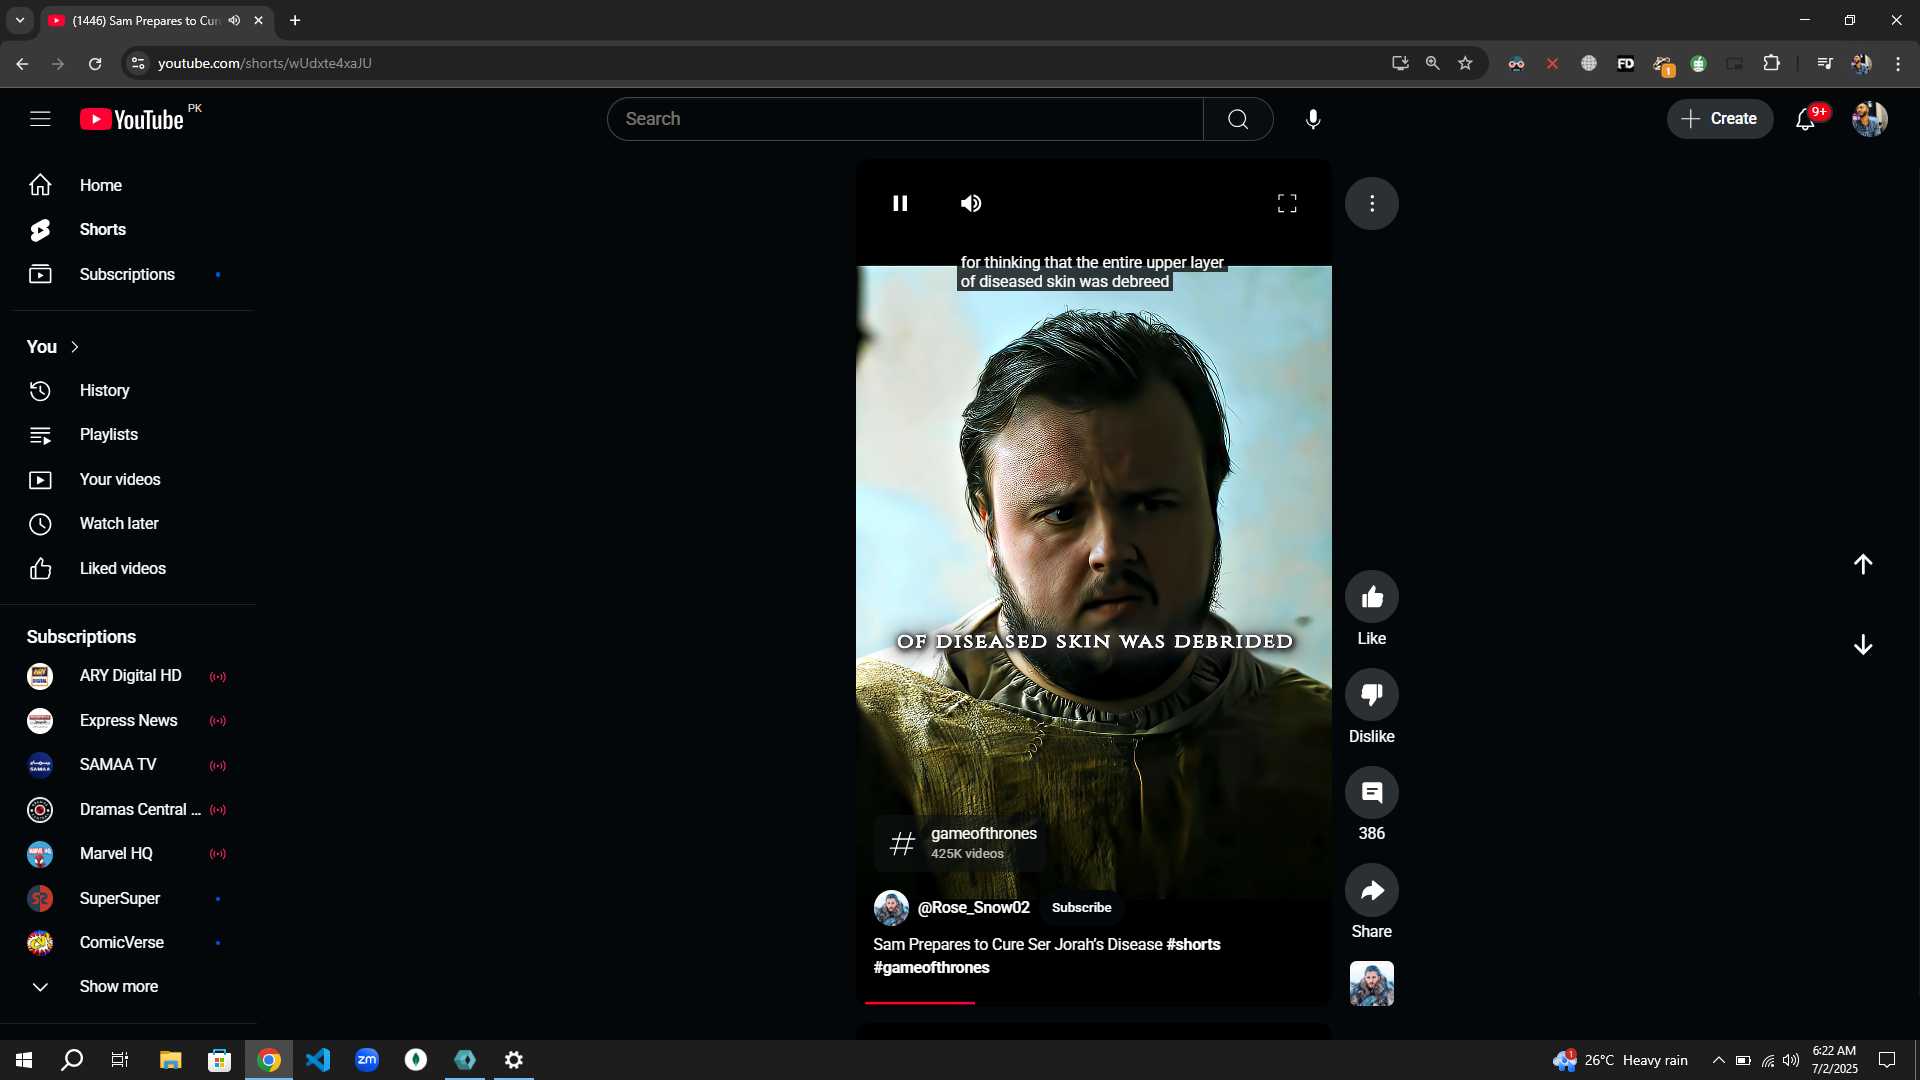Open the hamburger guide menu
Viewport: 1920px width, 1080px height.
40,119
